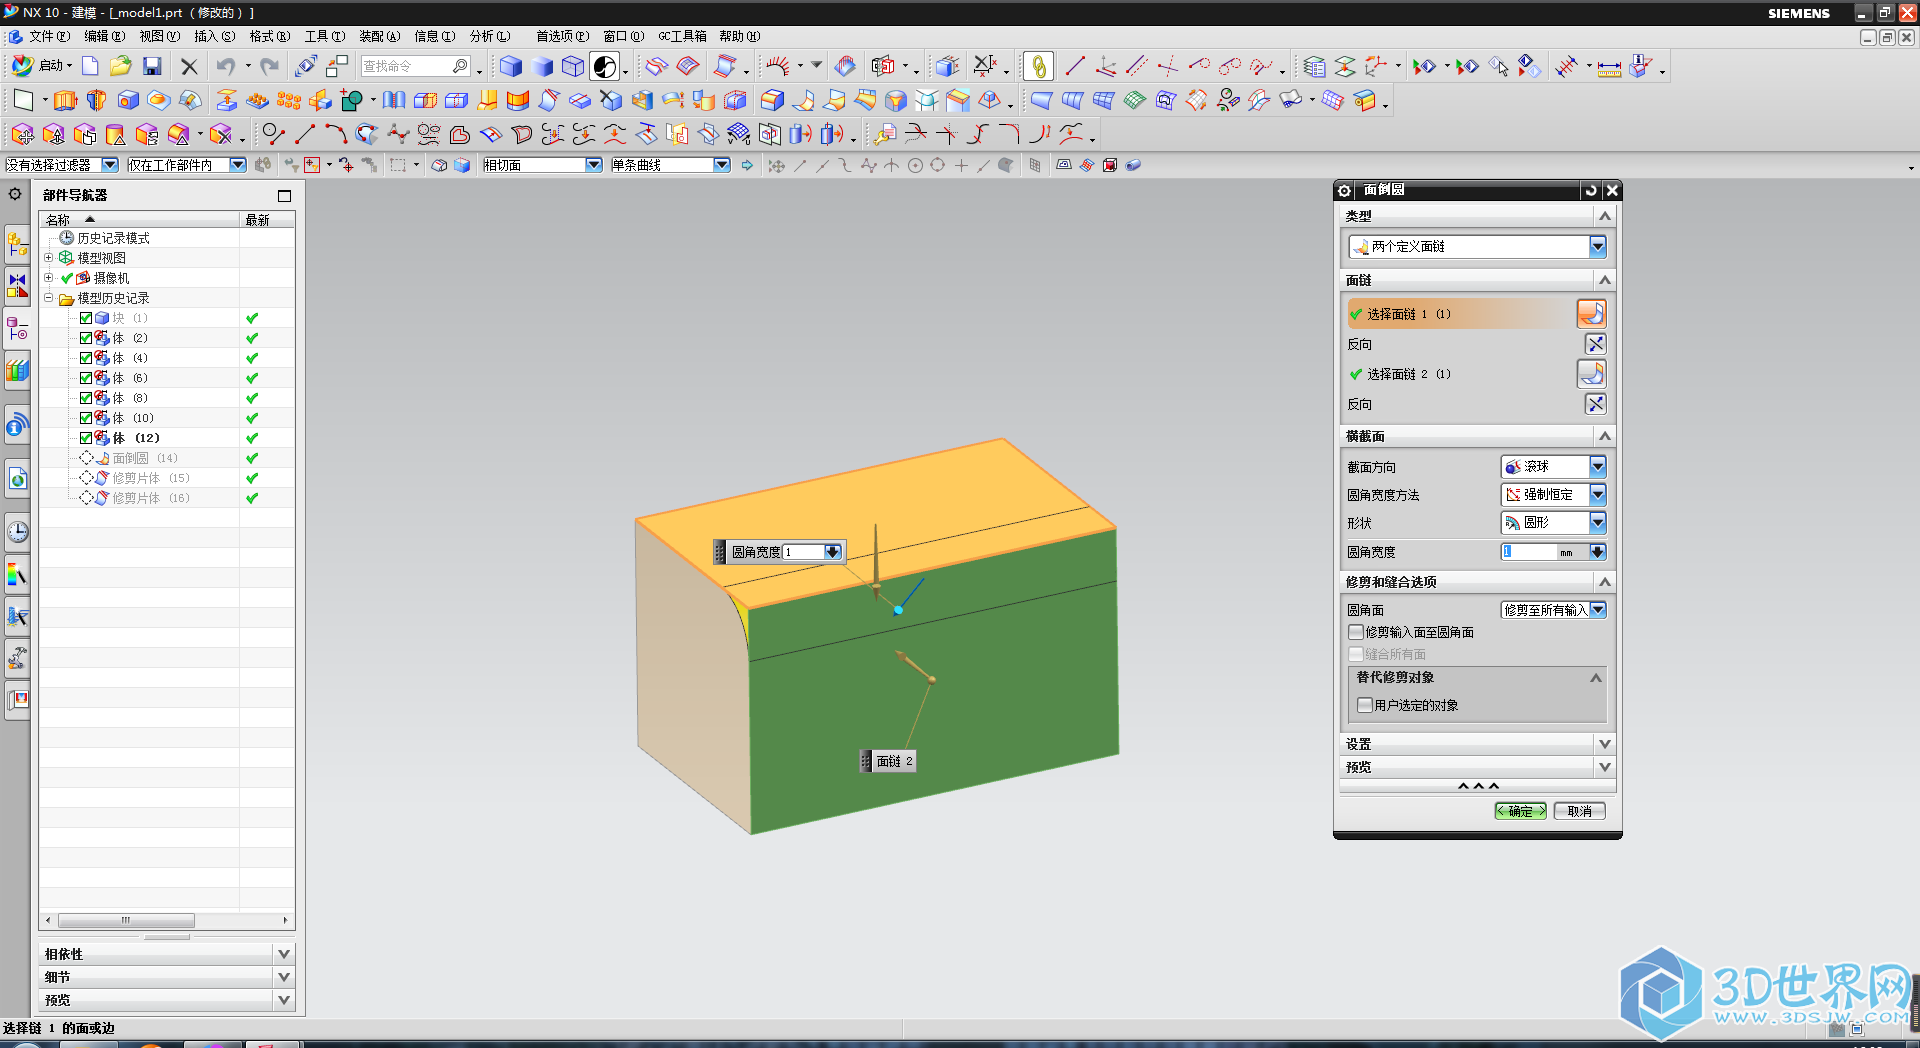
Task: Open the 文件 menu
Action: pos(49,36)
